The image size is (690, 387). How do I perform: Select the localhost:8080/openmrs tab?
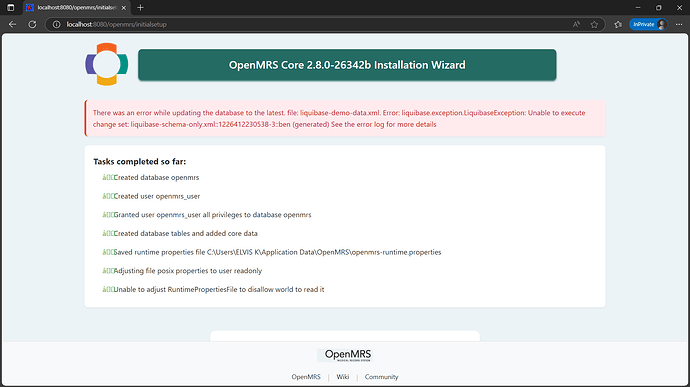pos(77,7)
